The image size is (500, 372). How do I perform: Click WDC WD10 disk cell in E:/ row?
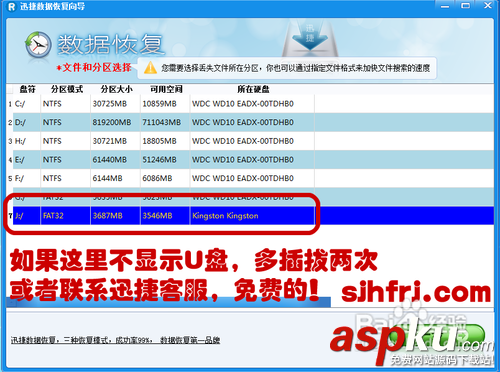click(252, 160)
